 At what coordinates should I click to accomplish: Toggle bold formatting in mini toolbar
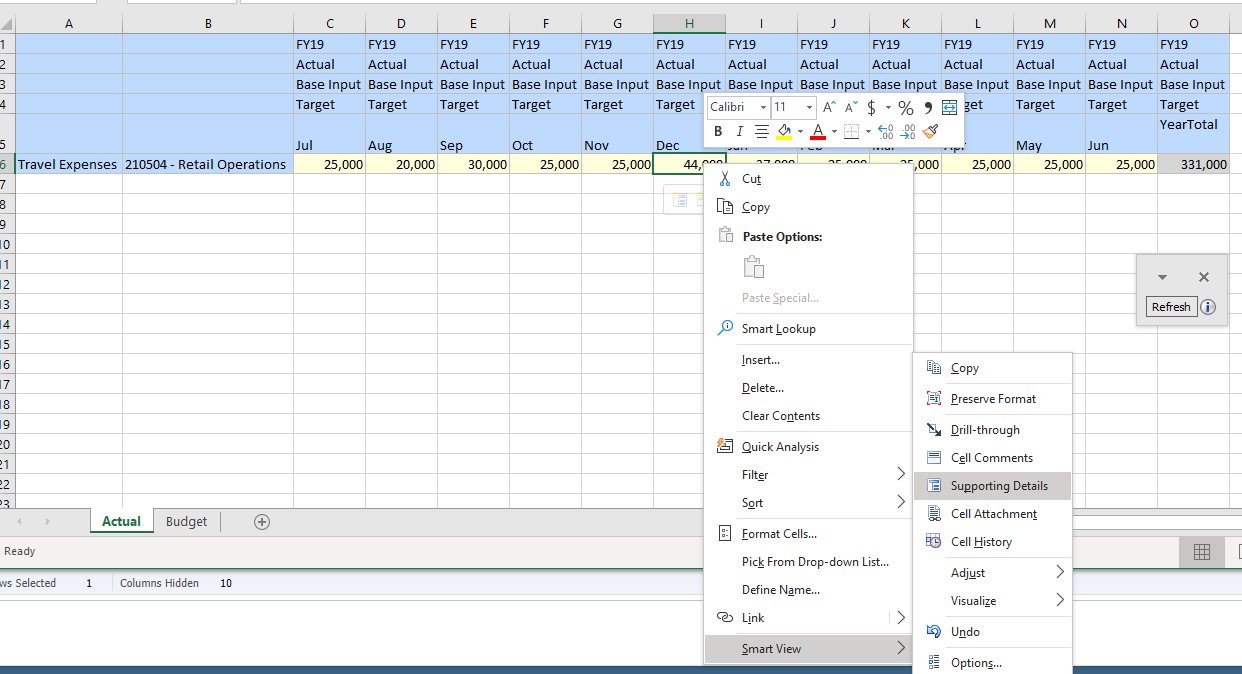(718, 131)
